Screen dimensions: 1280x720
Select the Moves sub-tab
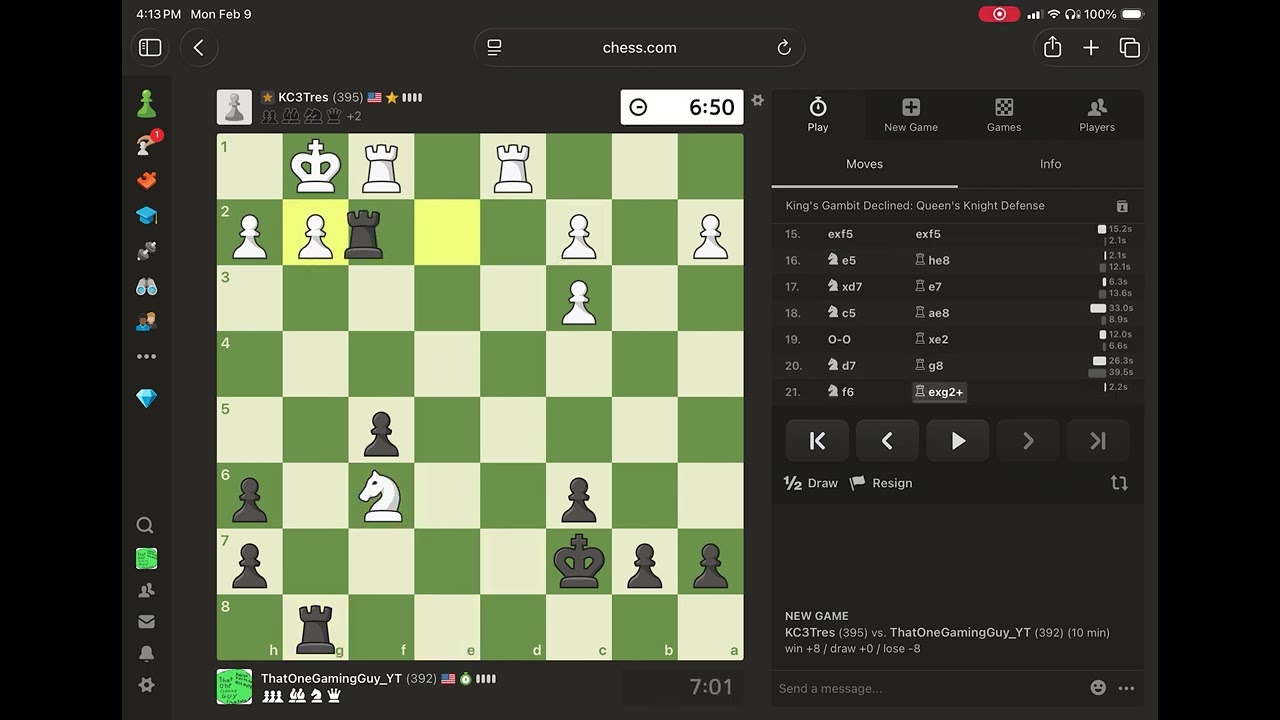coord(864,164)
